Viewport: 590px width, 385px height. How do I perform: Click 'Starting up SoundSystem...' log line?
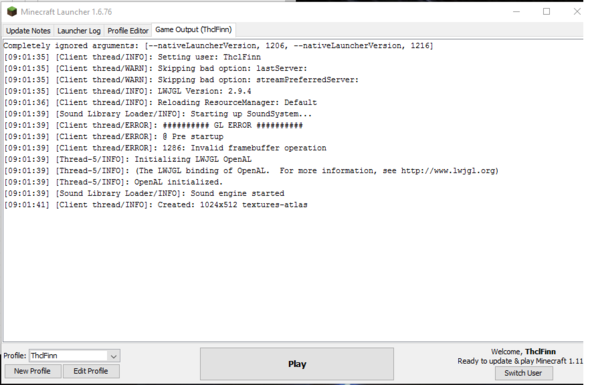pos(158,114)
